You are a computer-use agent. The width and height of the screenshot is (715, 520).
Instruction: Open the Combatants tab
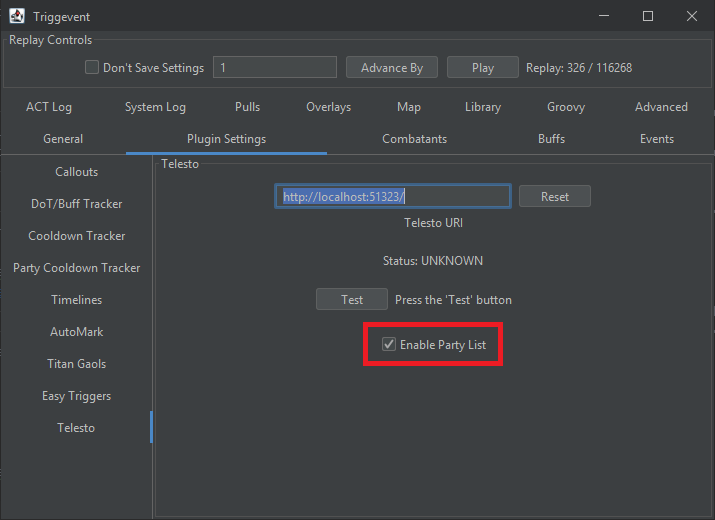coord(414,139)
